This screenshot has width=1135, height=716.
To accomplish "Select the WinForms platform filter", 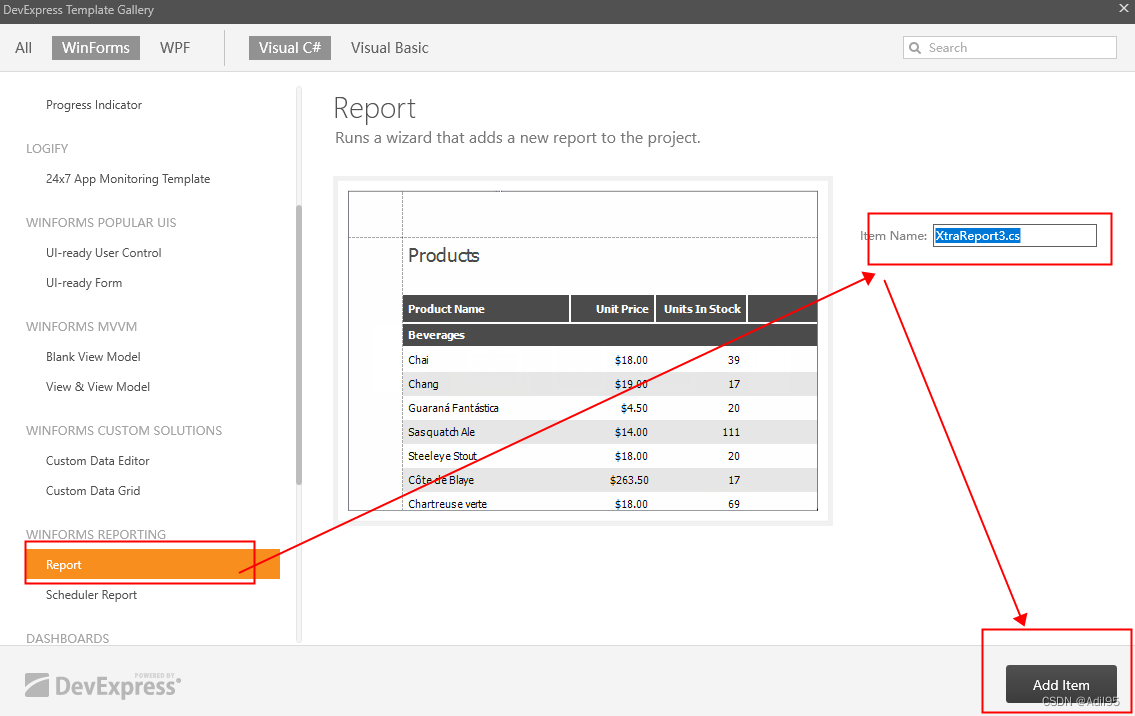I will coord(96,48).
